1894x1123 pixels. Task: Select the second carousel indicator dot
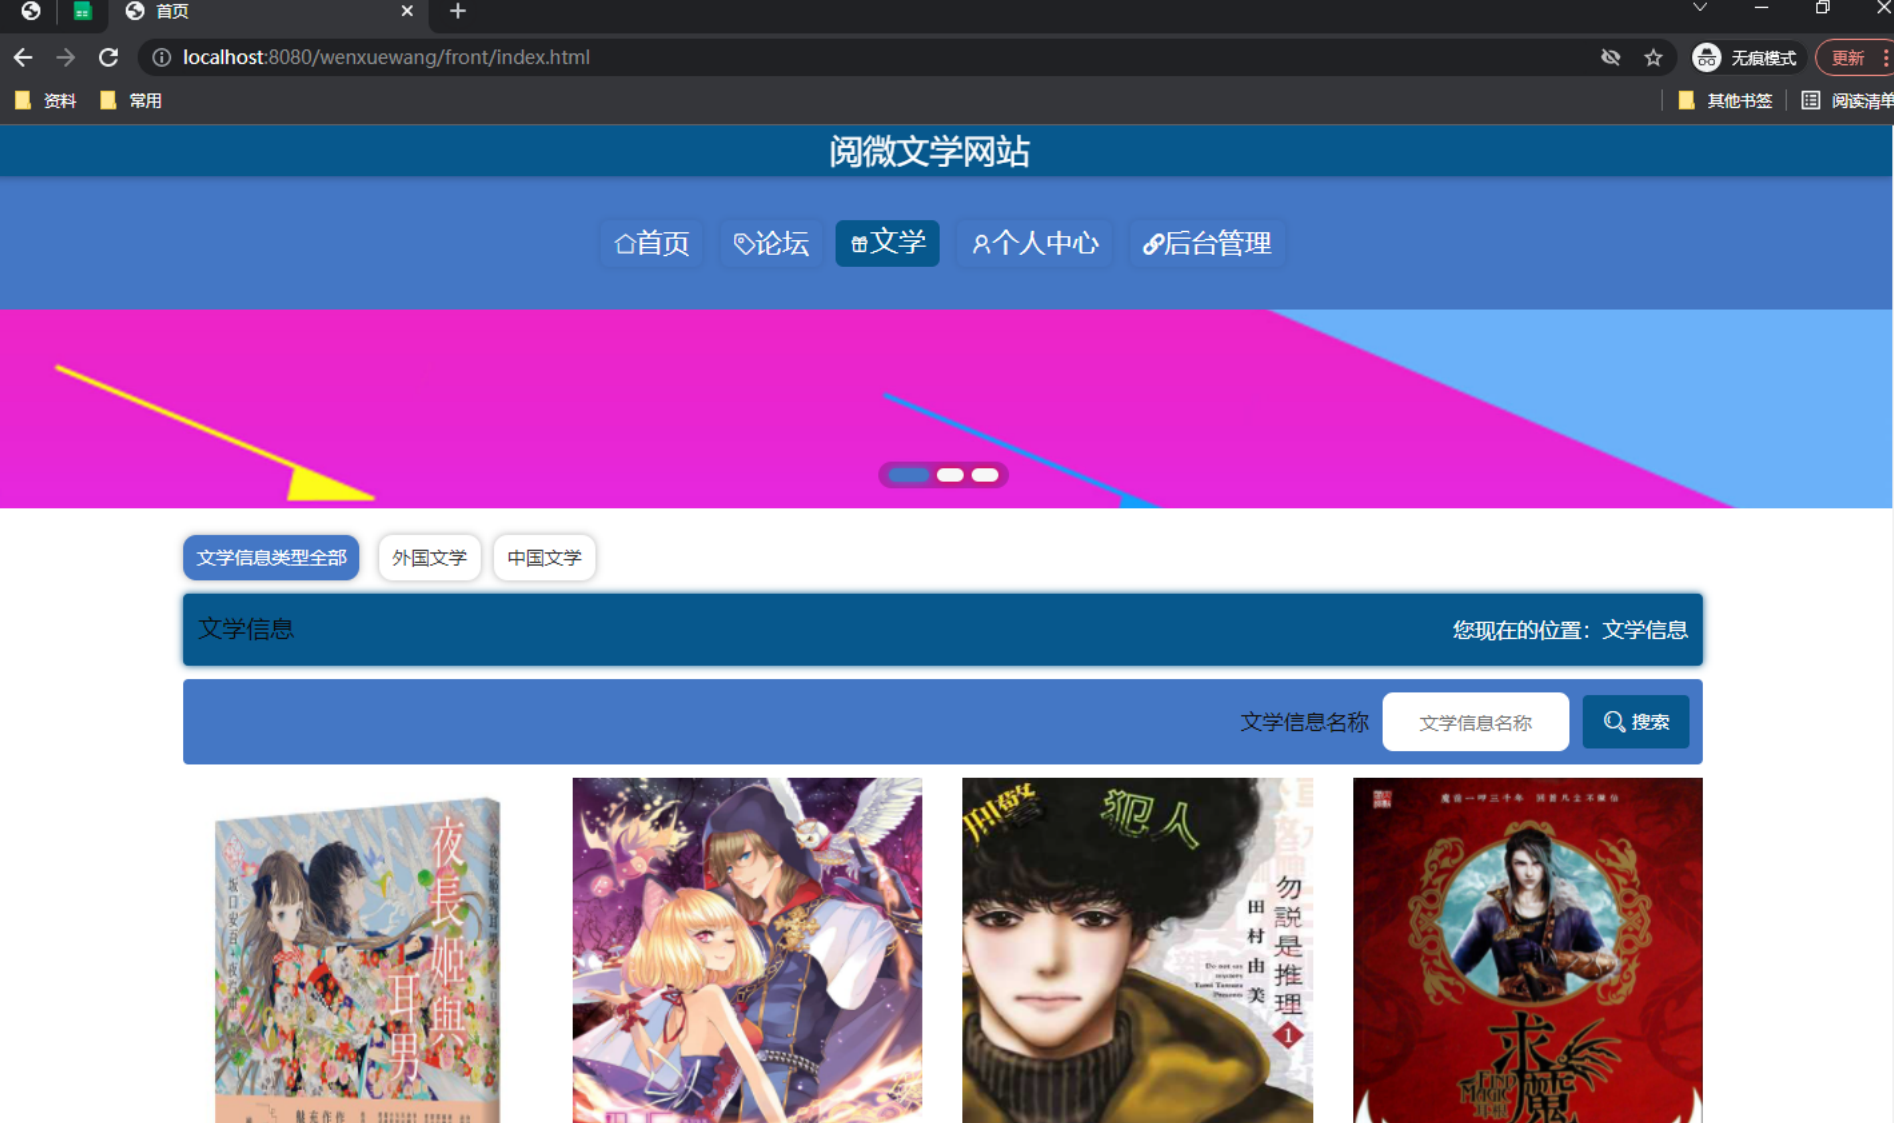pos(950,475)
